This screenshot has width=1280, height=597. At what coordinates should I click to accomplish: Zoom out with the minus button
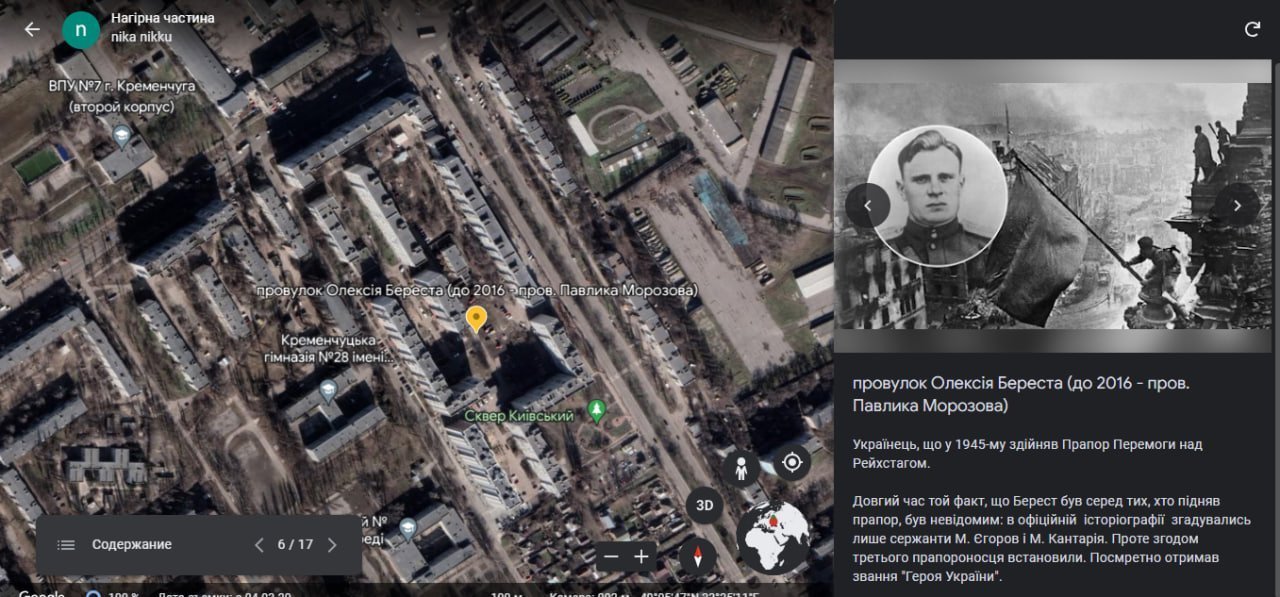point(611,556)
